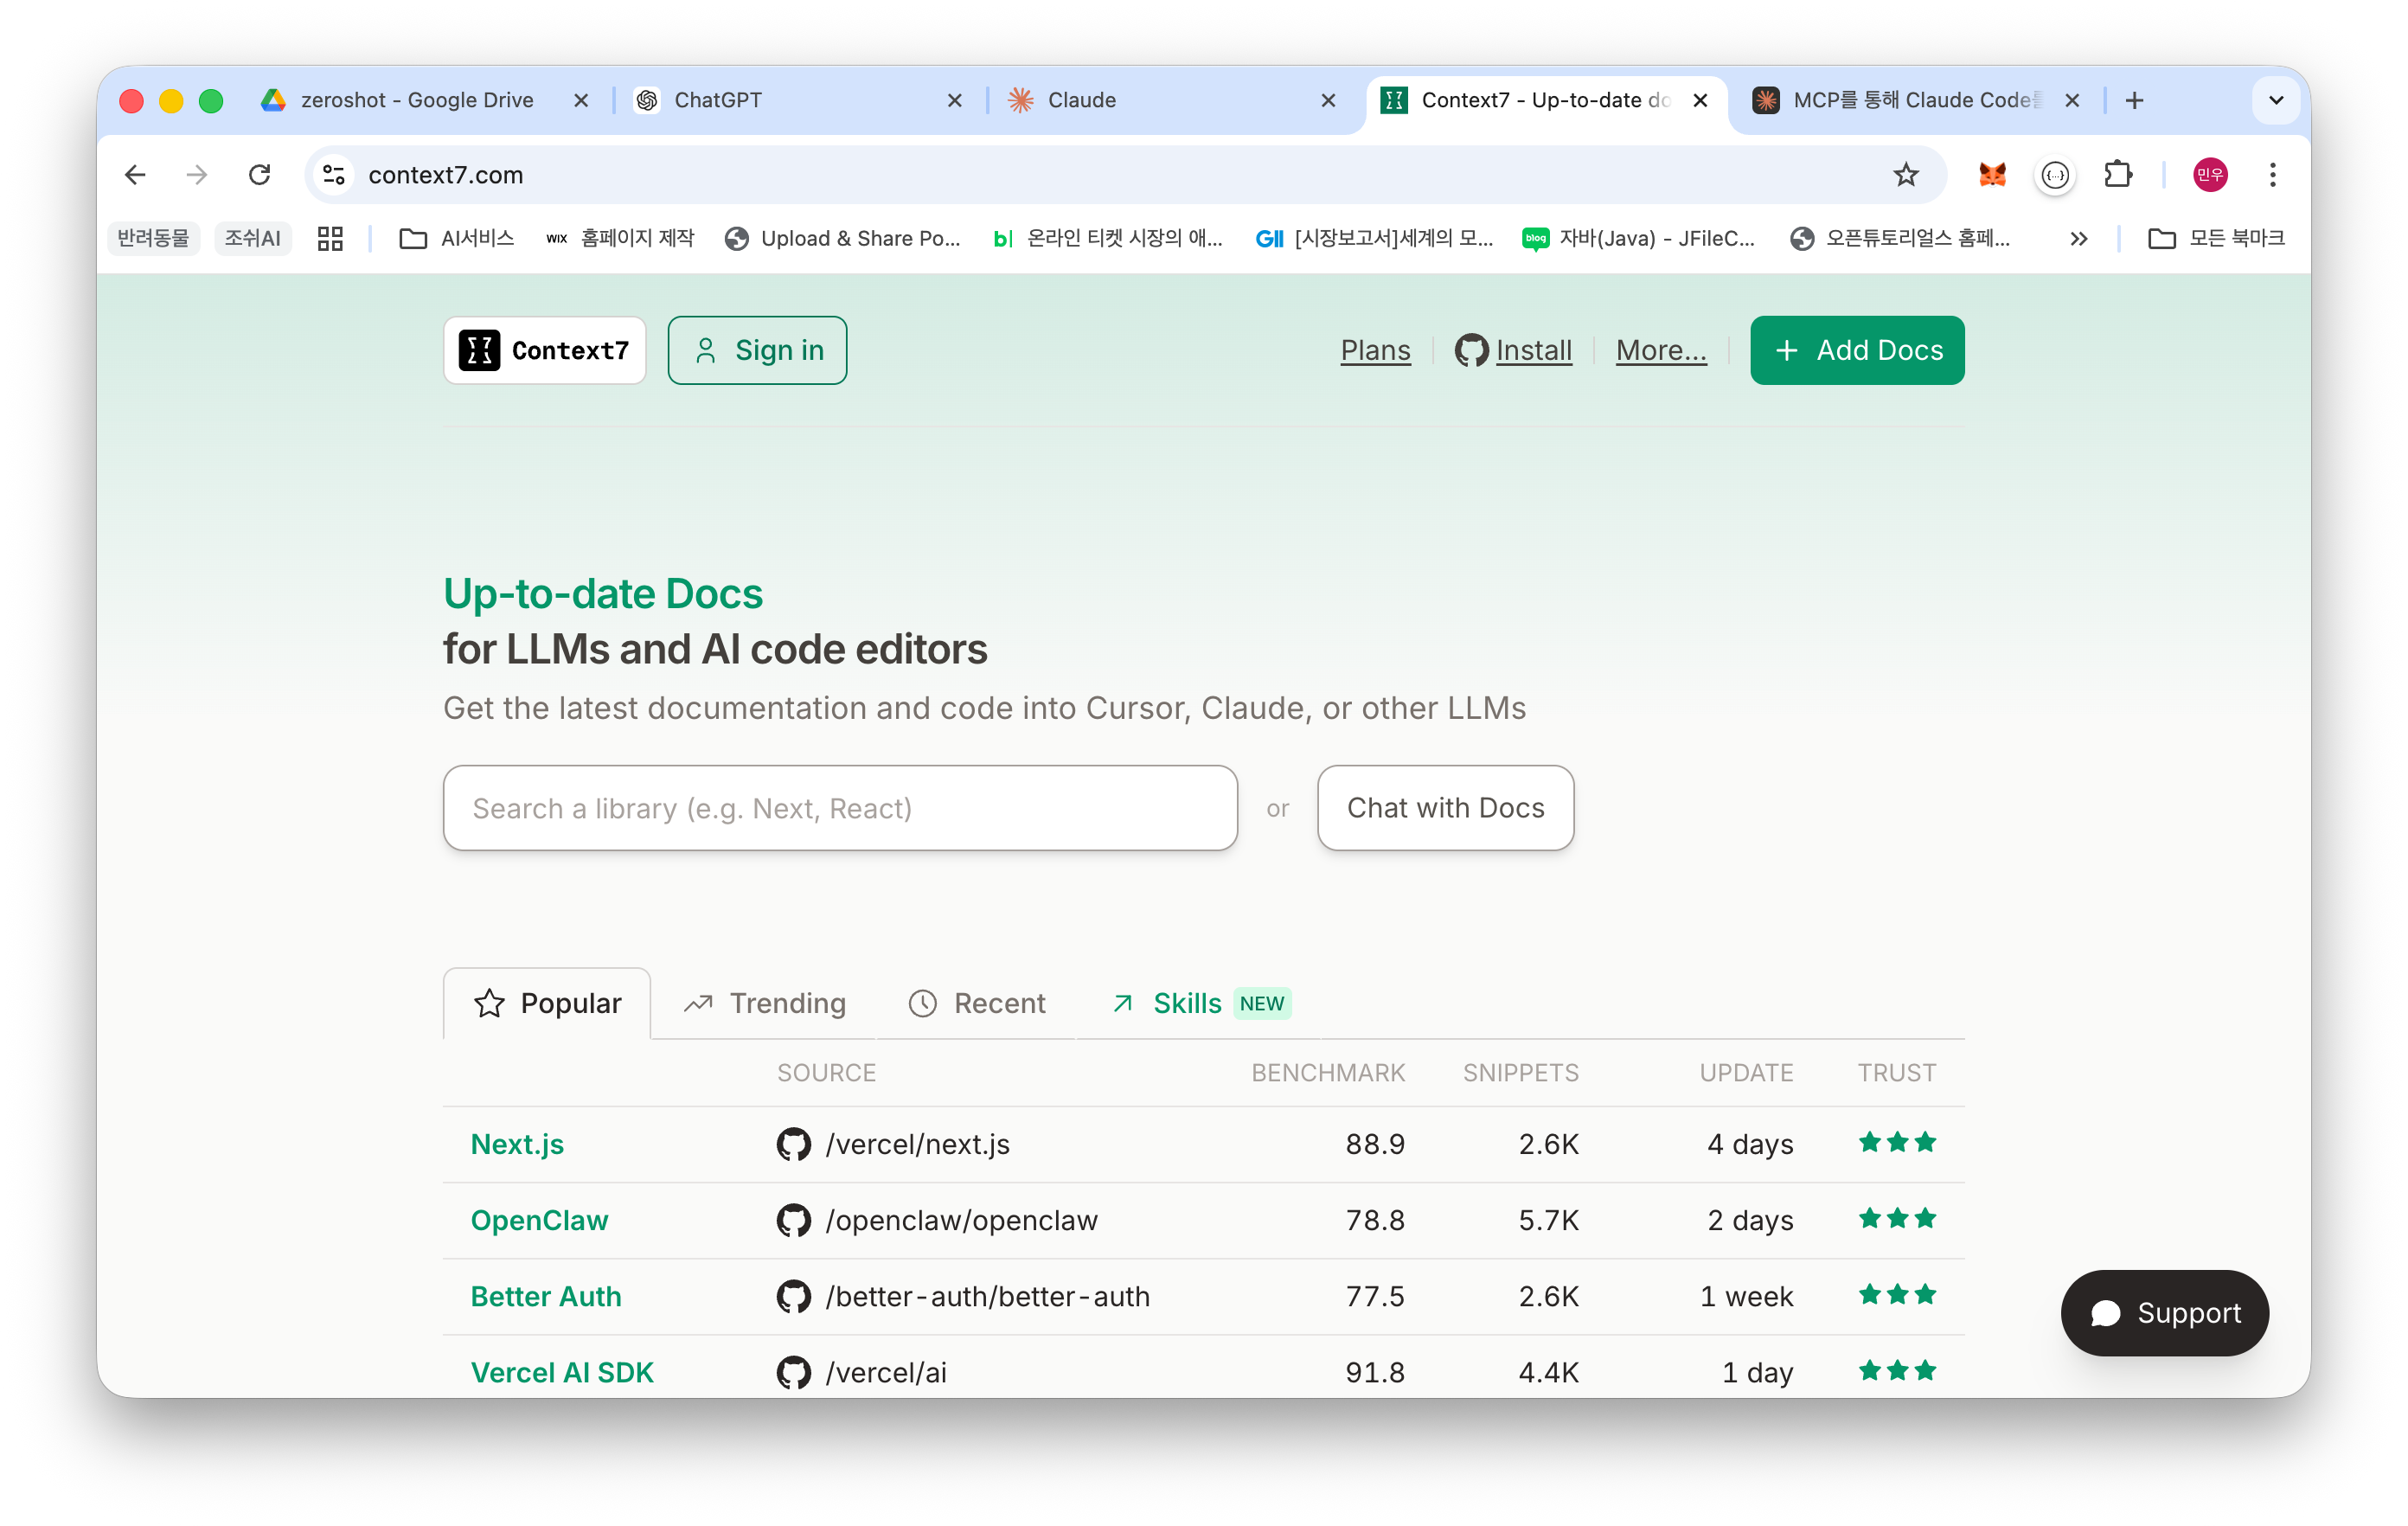Open the GitHub icon next to /openclaw/openclaw

click(794, 1220)
